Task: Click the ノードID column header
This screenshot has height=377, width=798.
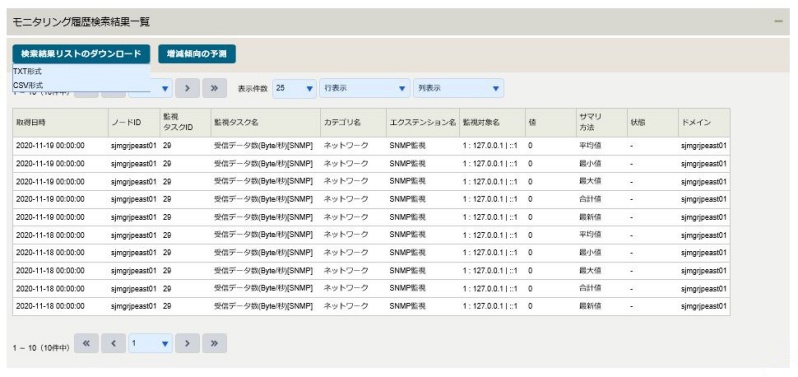Action: (134, 123)
